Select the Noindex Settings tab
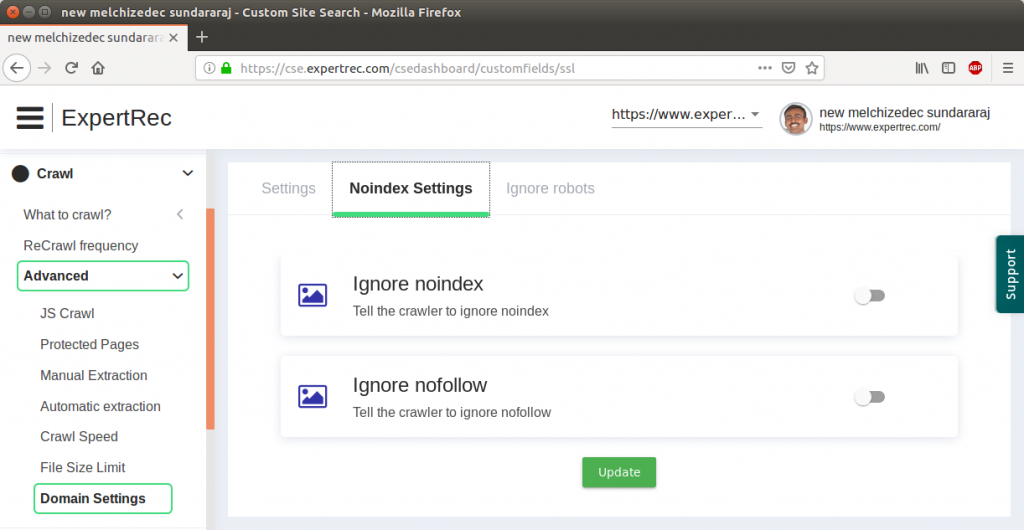The height and width of the screenshot is (530, 1024). click(x=411, y=189)
